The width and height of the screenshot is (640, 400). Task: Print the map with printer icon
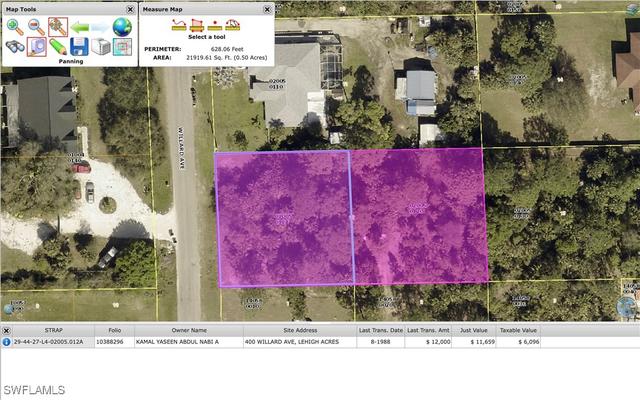coord(101,46)
